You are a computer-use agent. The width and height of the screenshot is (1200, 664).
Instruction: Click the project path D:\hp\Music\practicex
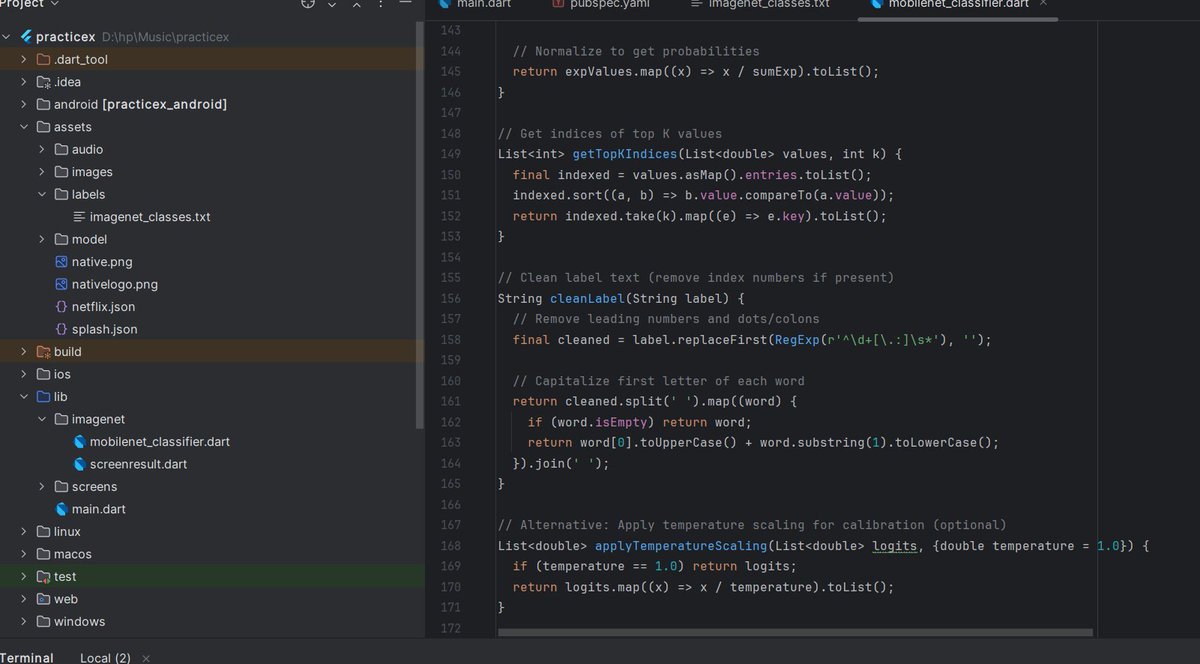pyautogui.click(x=166, y=37)
